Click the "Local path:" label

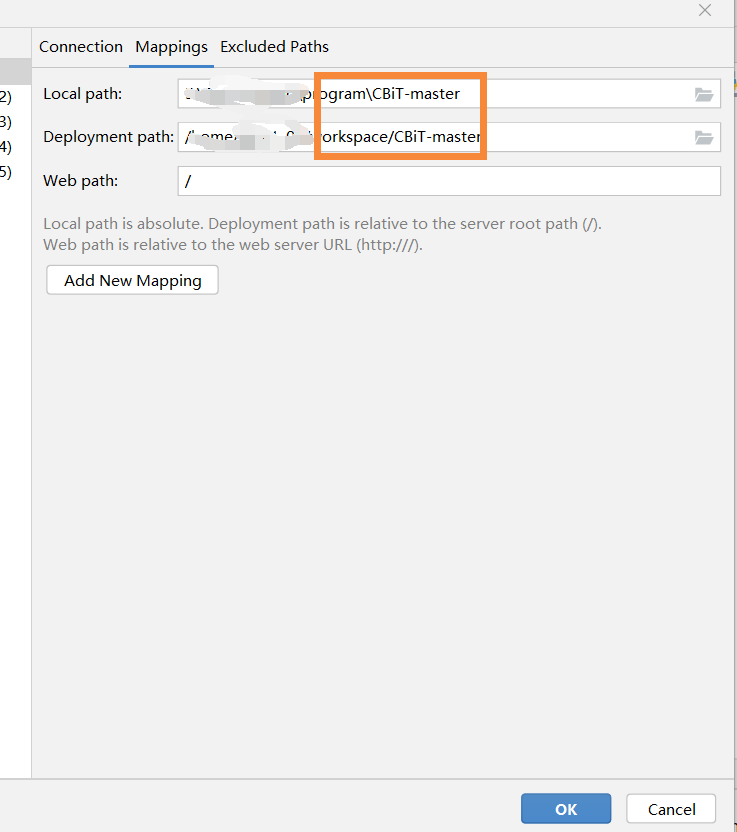pos(82,94)
